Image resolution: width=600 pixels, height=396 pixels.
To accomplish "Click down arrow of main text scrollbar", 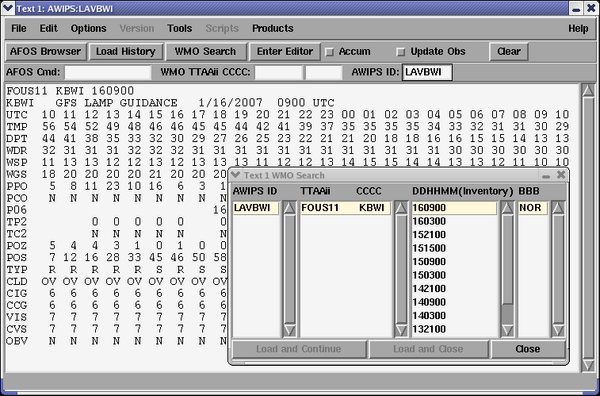I will (588, 365).
